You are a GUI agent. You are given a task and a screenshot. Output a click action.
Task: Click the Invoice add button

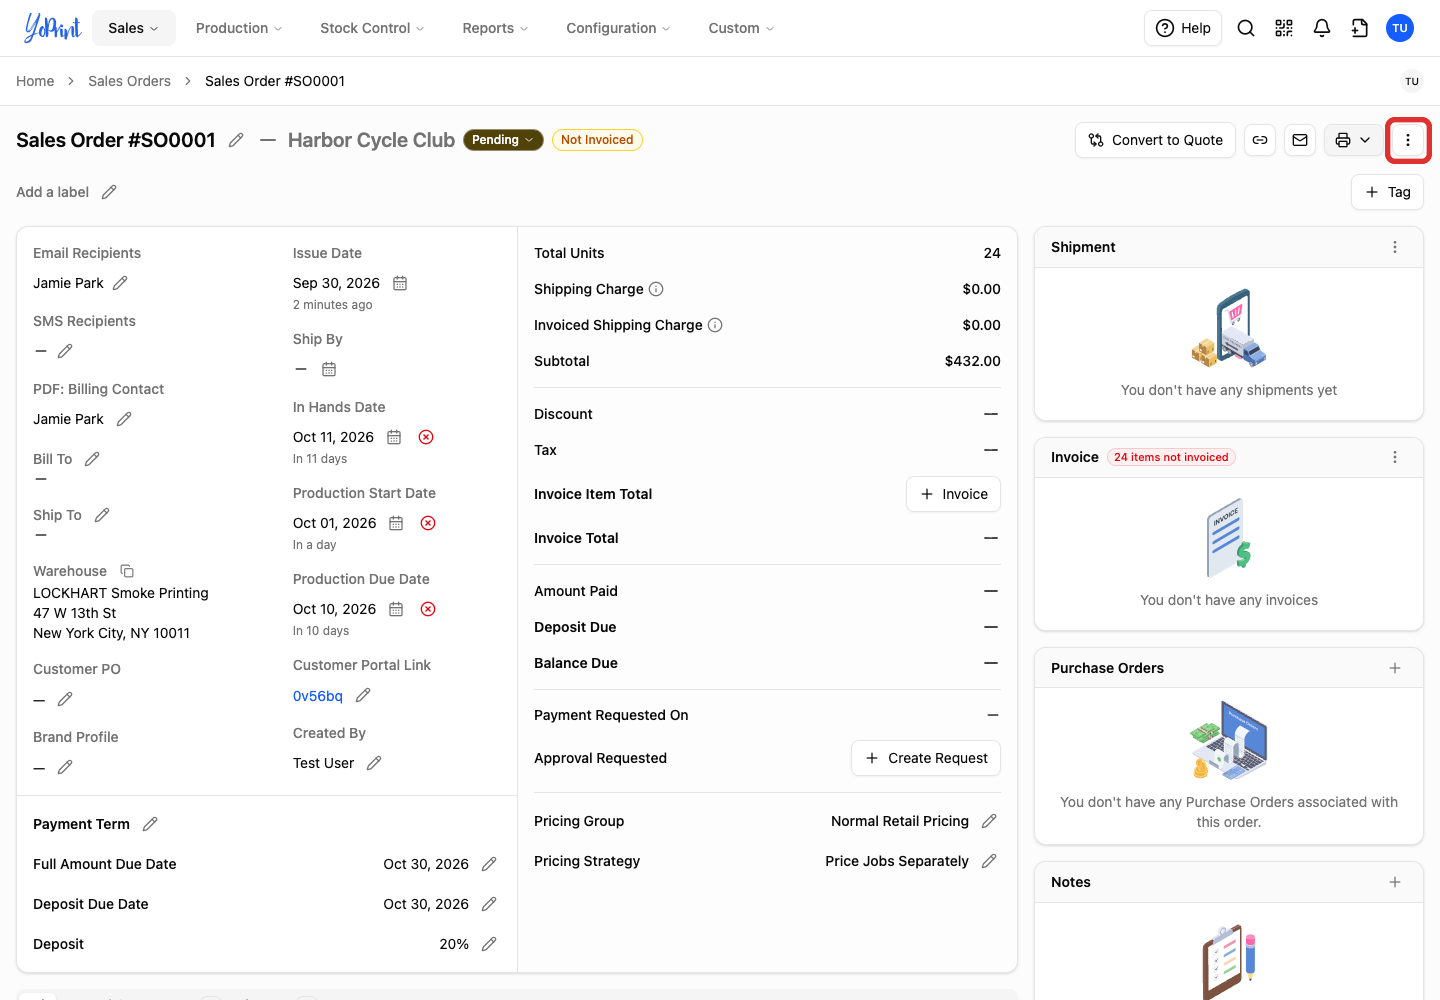click(x=954, y=494)
